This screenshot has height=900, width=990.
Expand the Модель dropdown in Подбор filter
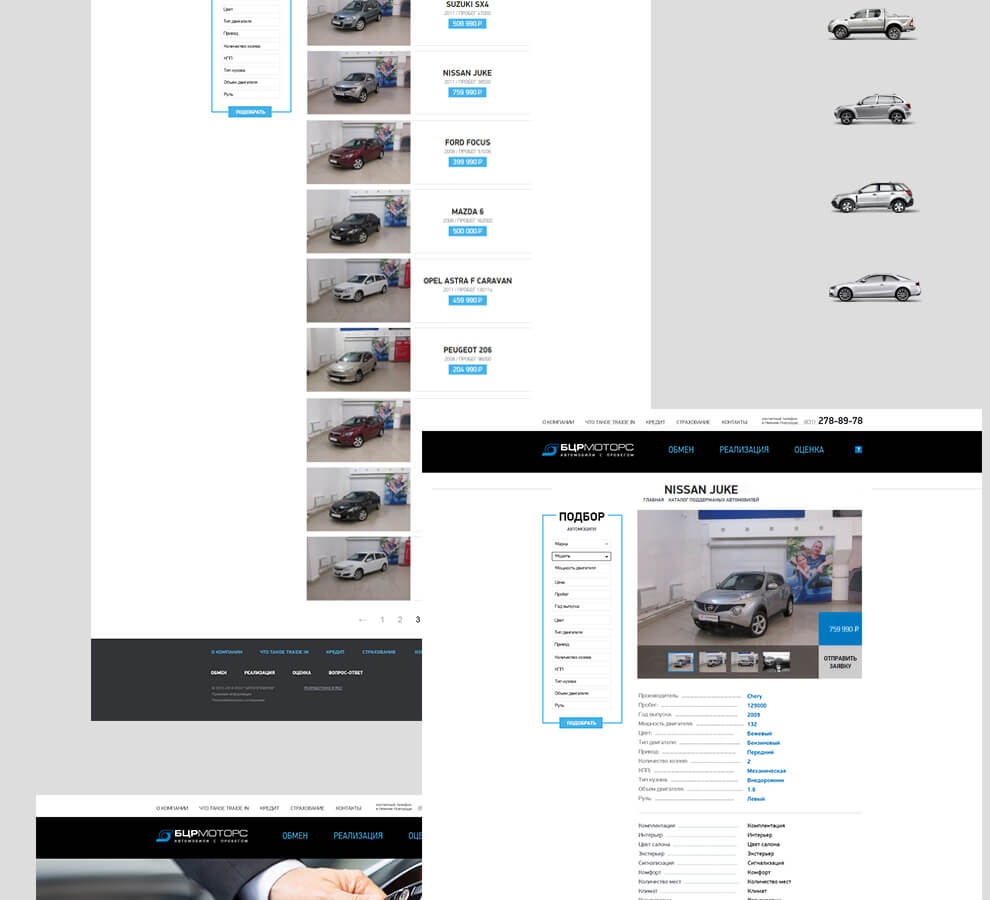click(581, 556)
